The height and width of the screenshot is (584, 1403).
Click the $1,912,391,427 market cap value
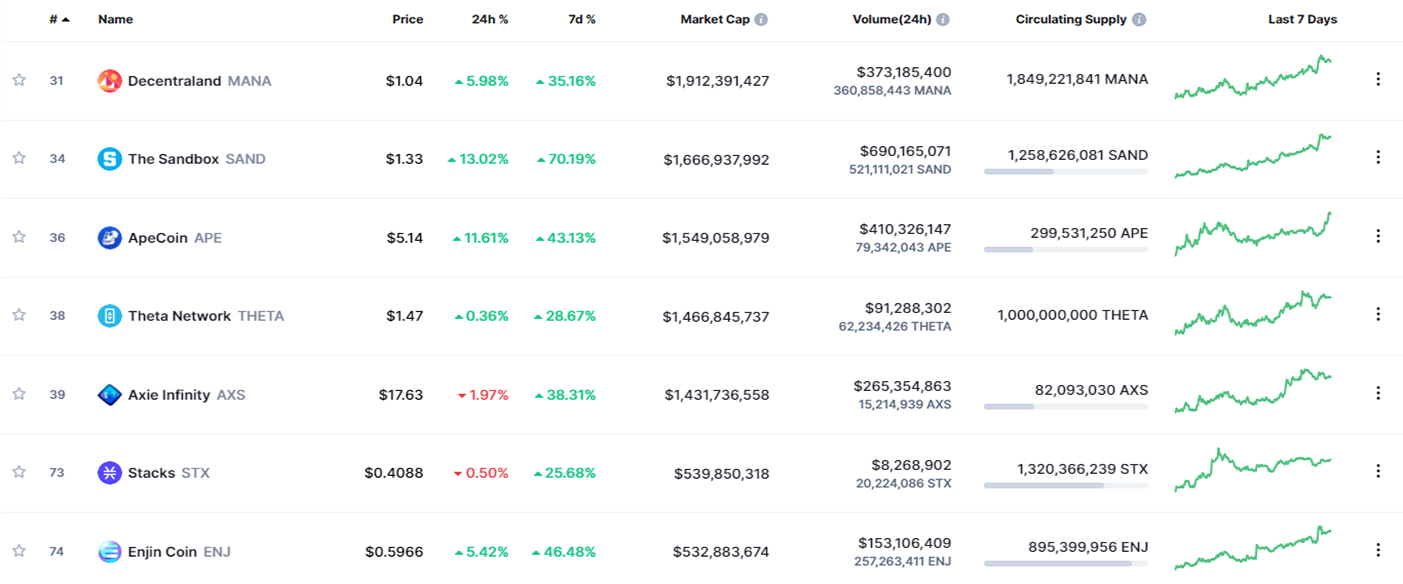click(x=718, y=81)
